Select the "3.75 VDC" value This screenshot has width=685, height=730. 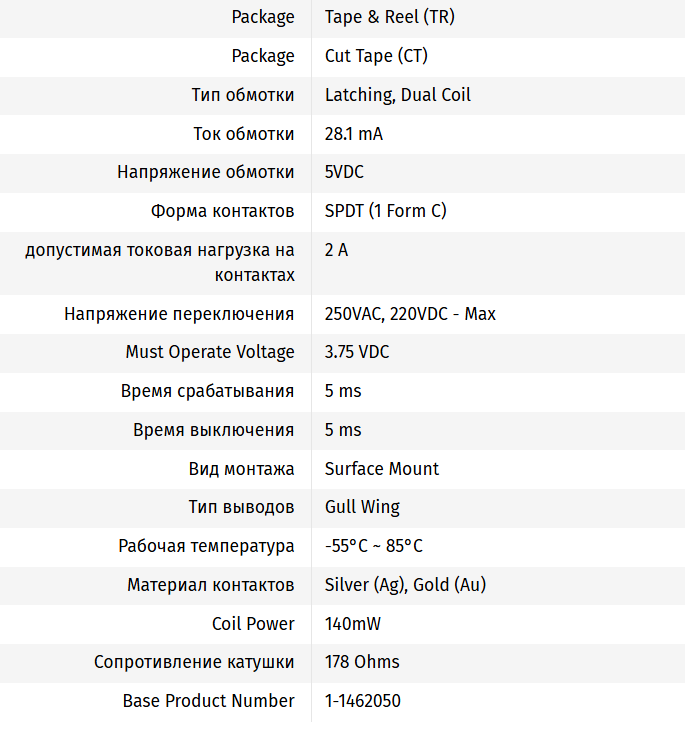click(x=357, y=352)
